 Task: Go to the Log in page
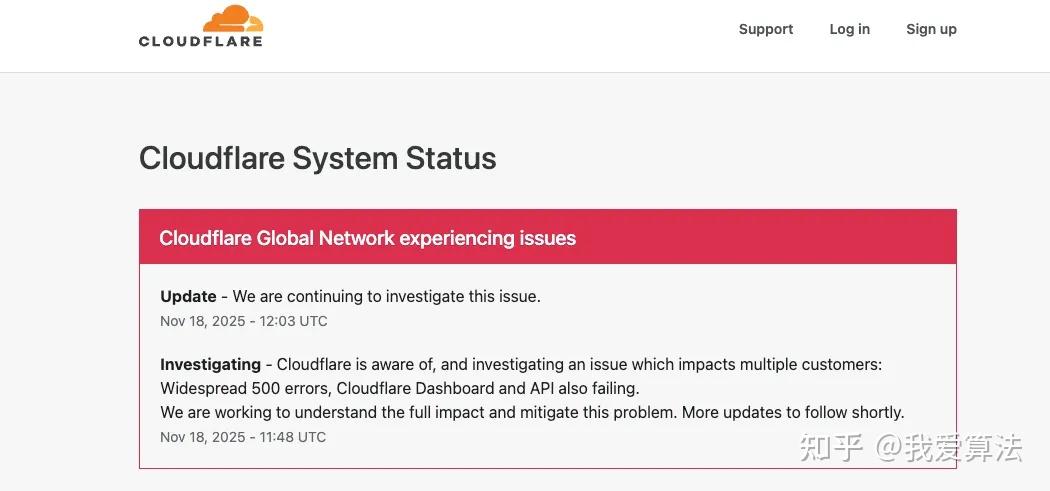click(x=849, y=29)
